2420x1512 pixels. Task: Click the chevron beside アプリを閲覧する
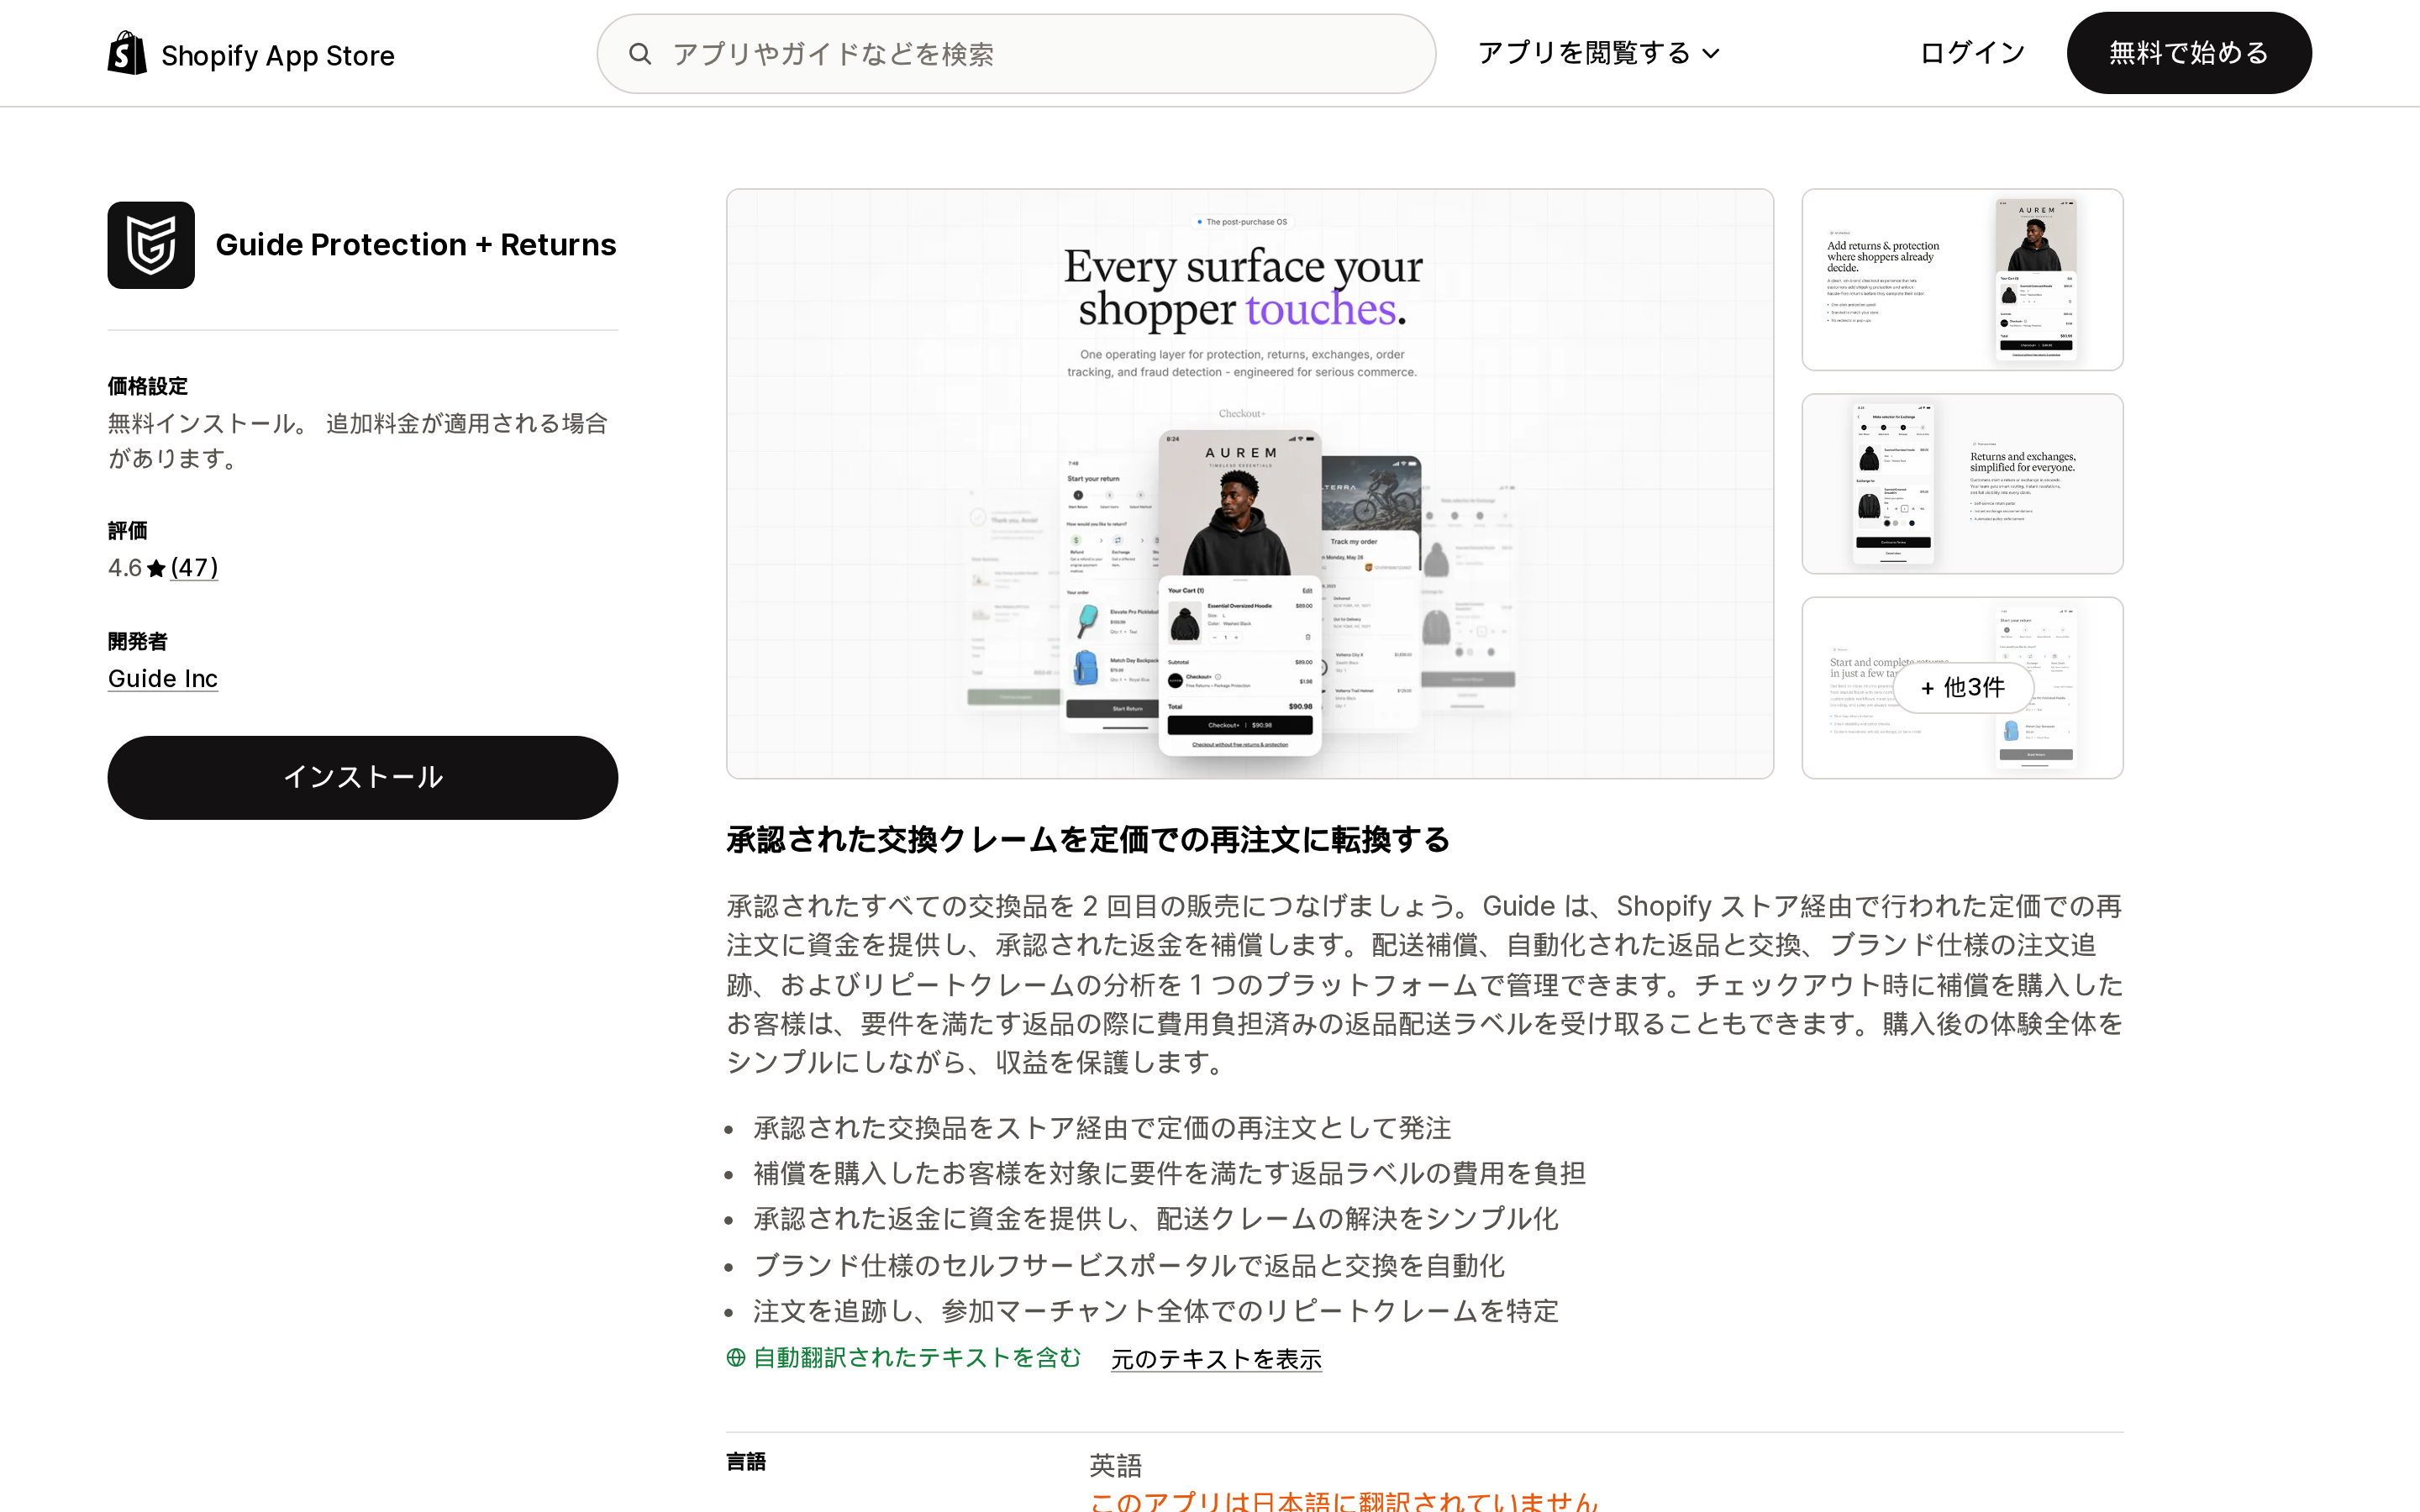1711,54
